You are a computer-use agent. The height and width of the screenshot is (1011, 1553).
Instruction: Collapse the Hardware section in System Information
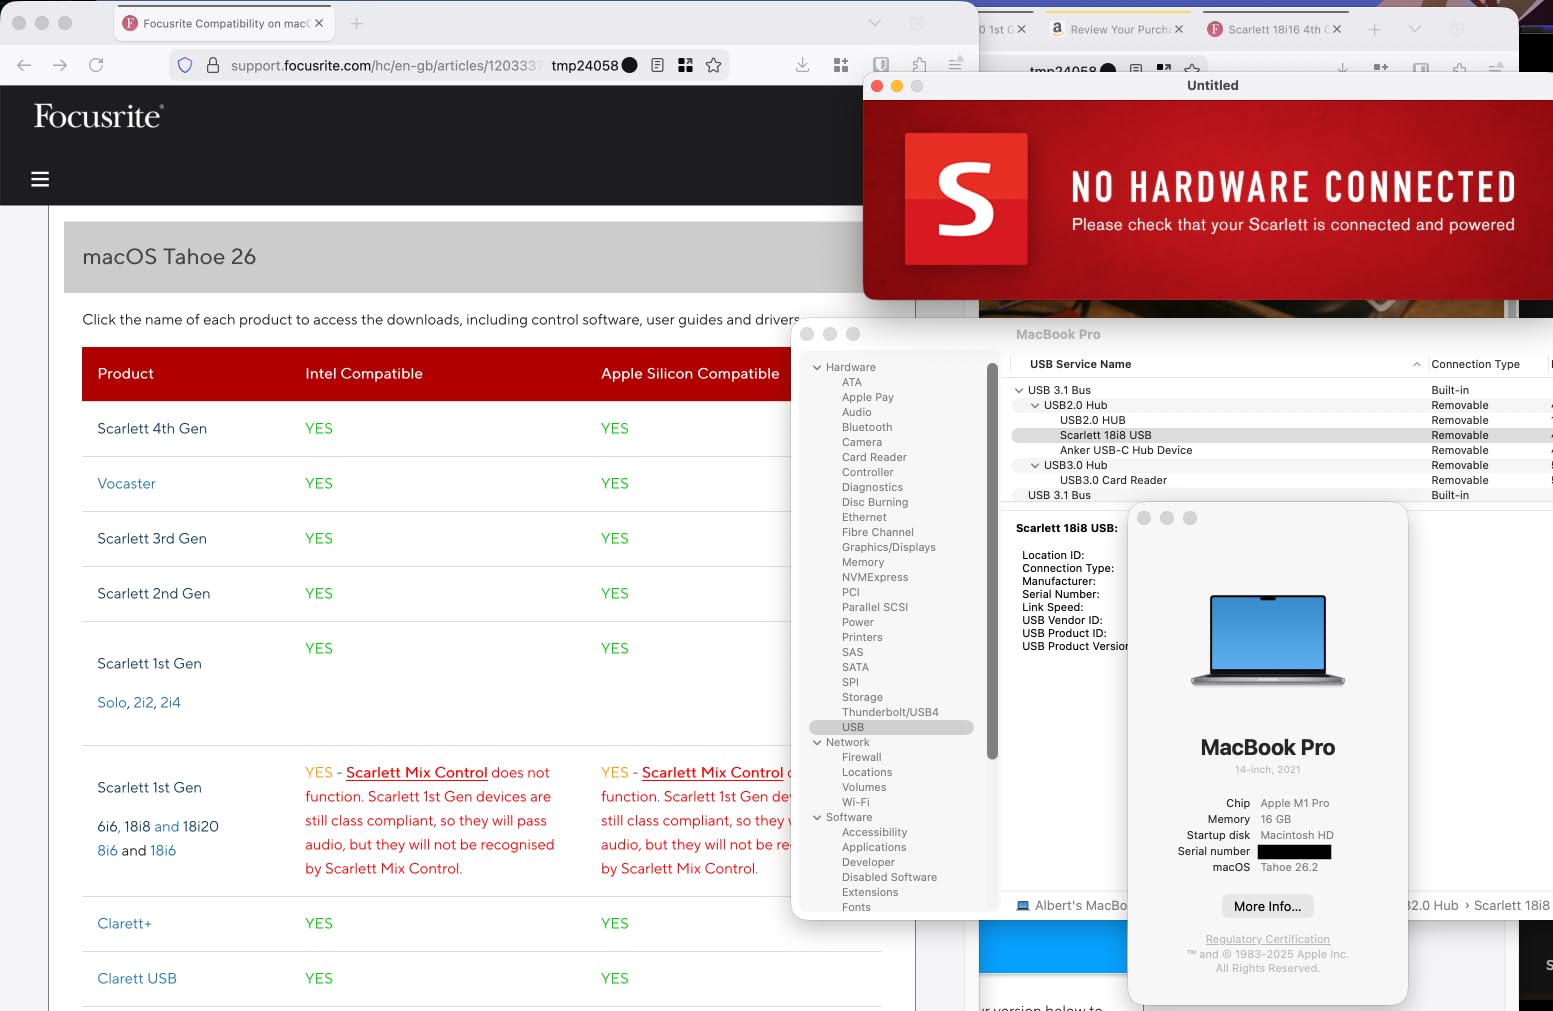(x=817, y=368)
